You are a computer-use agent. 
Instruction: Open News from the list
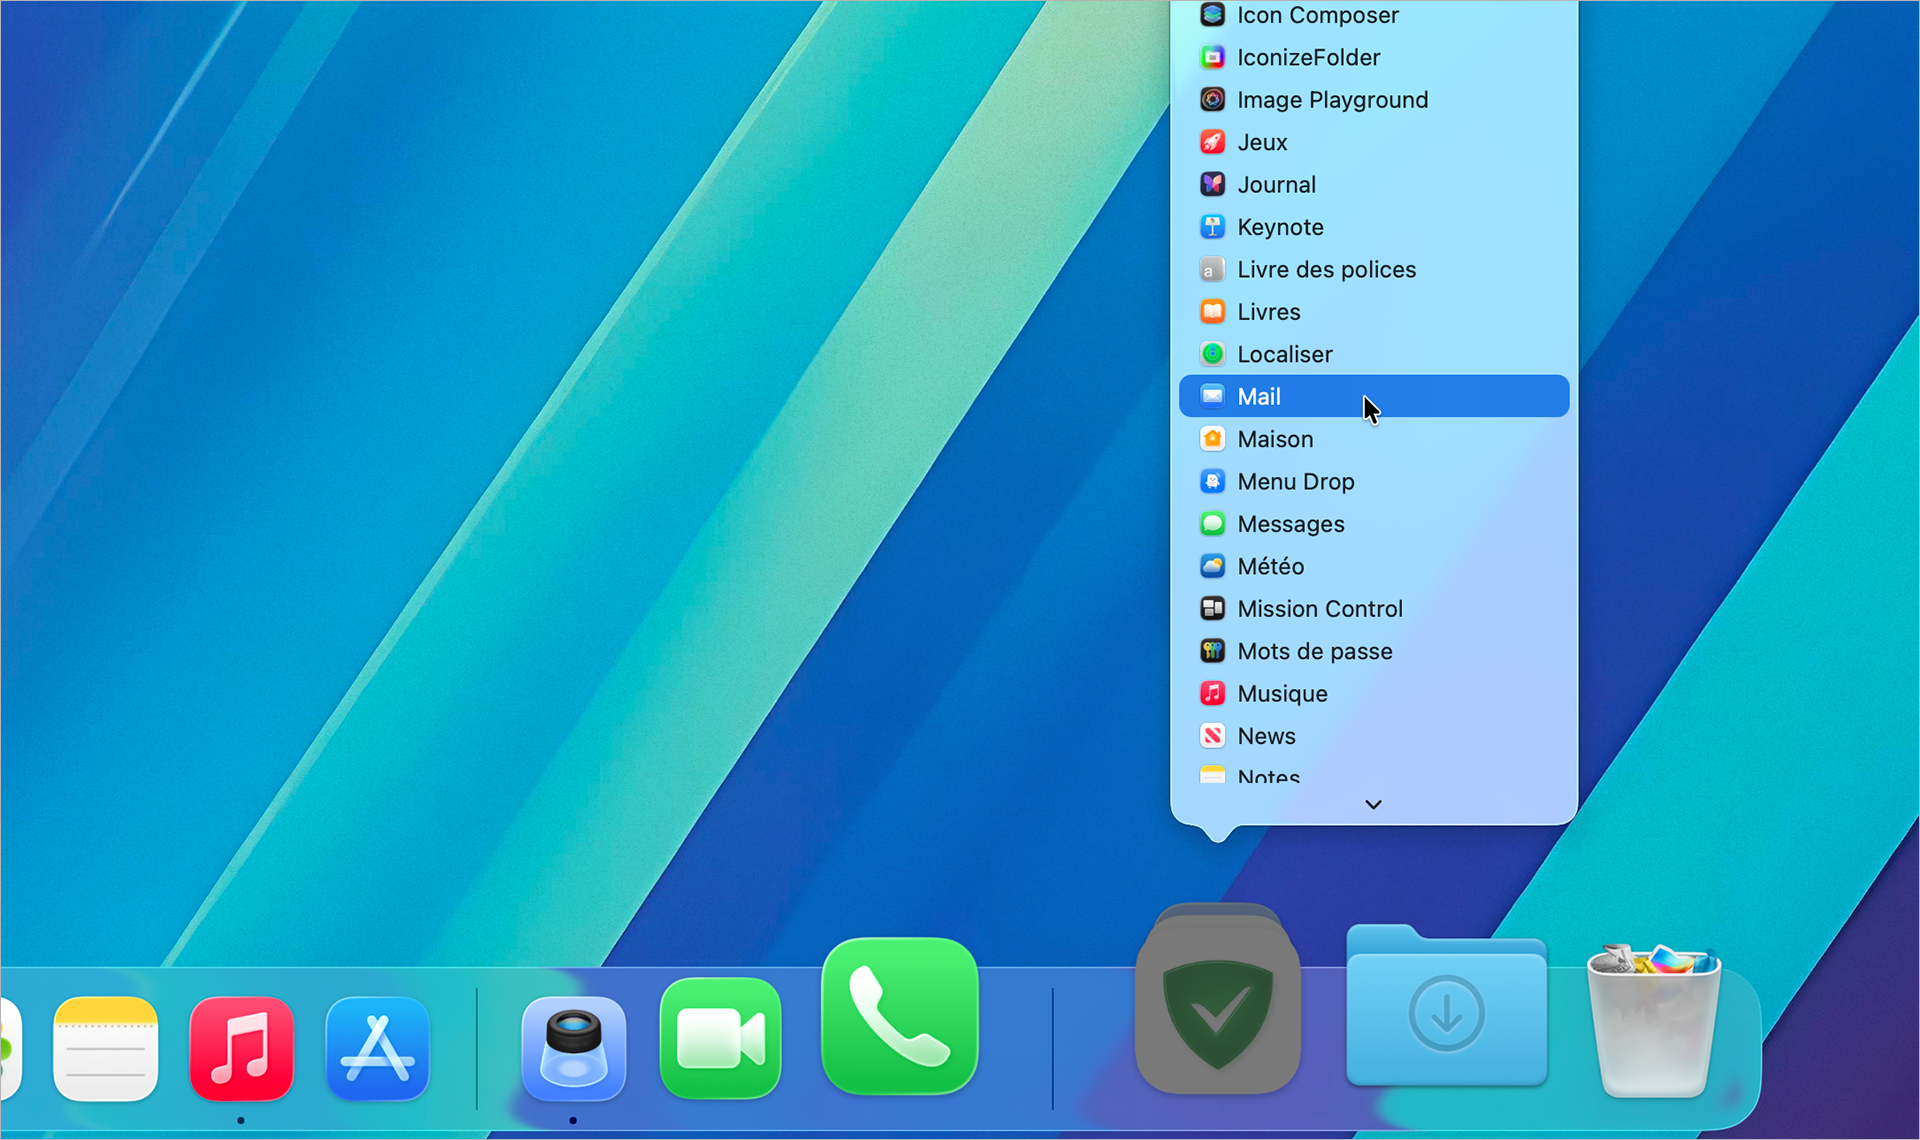tap(1266, 735)
